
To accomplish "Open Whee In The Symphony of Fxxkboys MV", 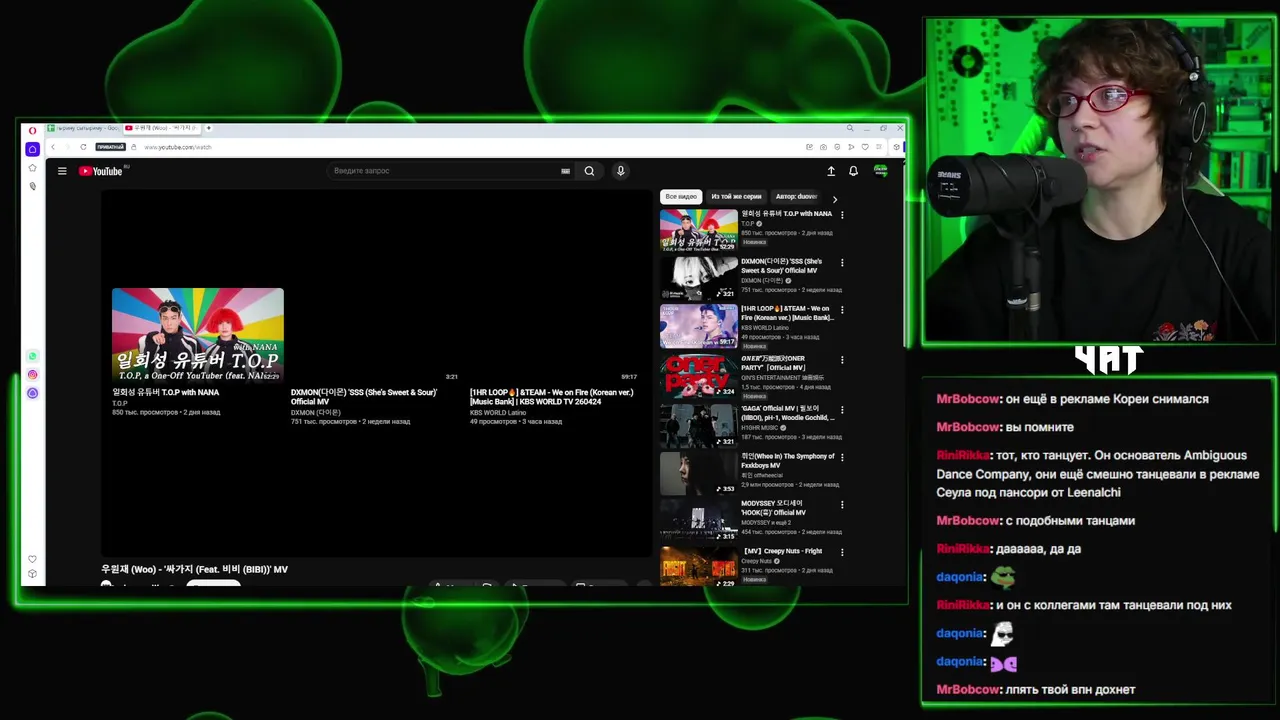I will click(787, 460).
